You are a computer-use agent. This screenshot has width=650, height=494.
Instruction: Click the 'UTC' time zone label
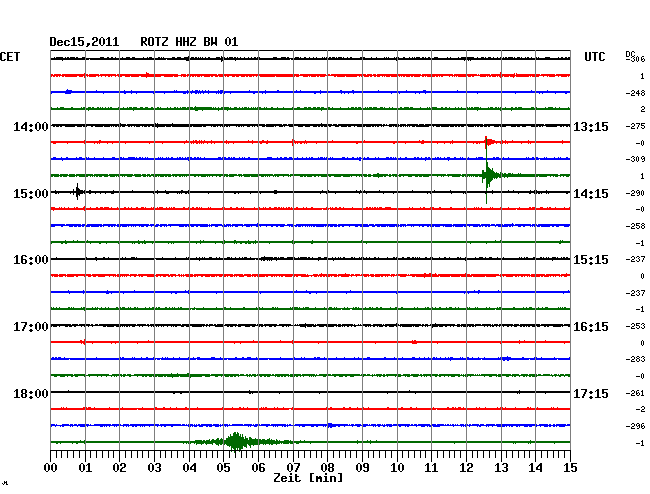coord(594,57)
